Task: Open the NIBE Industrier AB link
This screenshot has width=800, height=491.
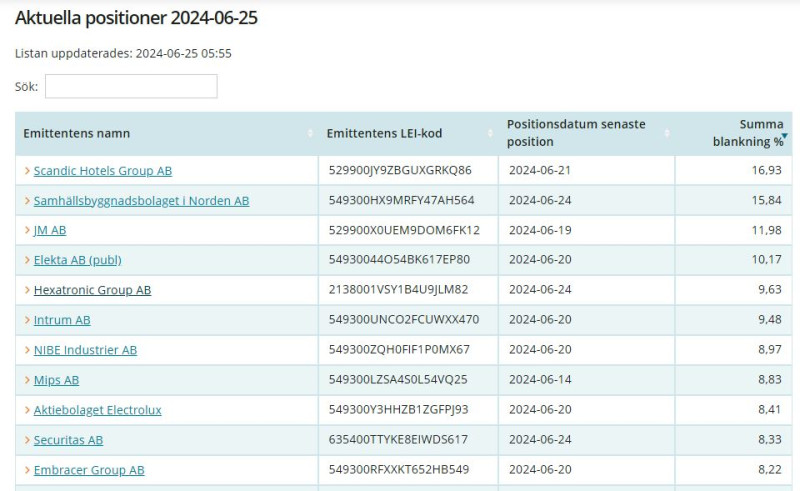Action: 85,350
